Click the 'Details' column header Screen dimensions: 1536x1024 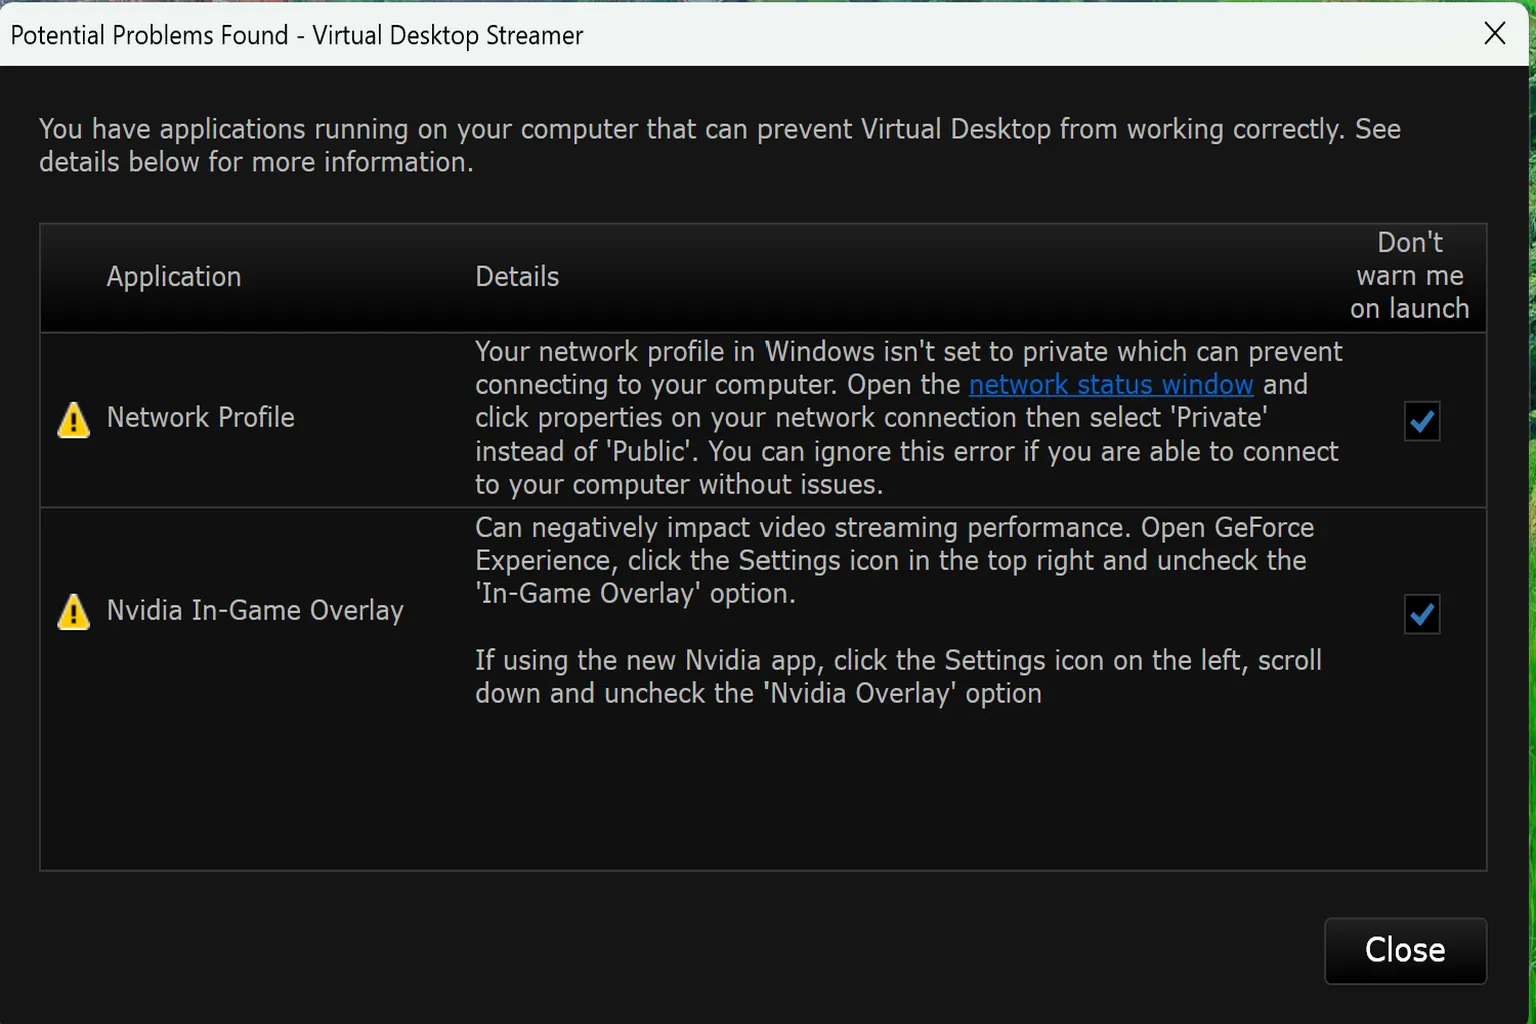click(516, 276)
